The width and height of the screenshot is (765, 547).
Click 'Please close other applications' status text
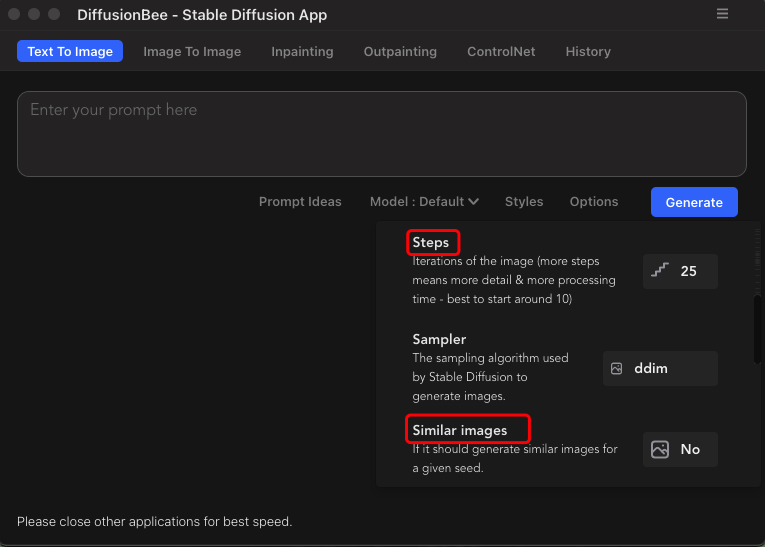(155, 522)
